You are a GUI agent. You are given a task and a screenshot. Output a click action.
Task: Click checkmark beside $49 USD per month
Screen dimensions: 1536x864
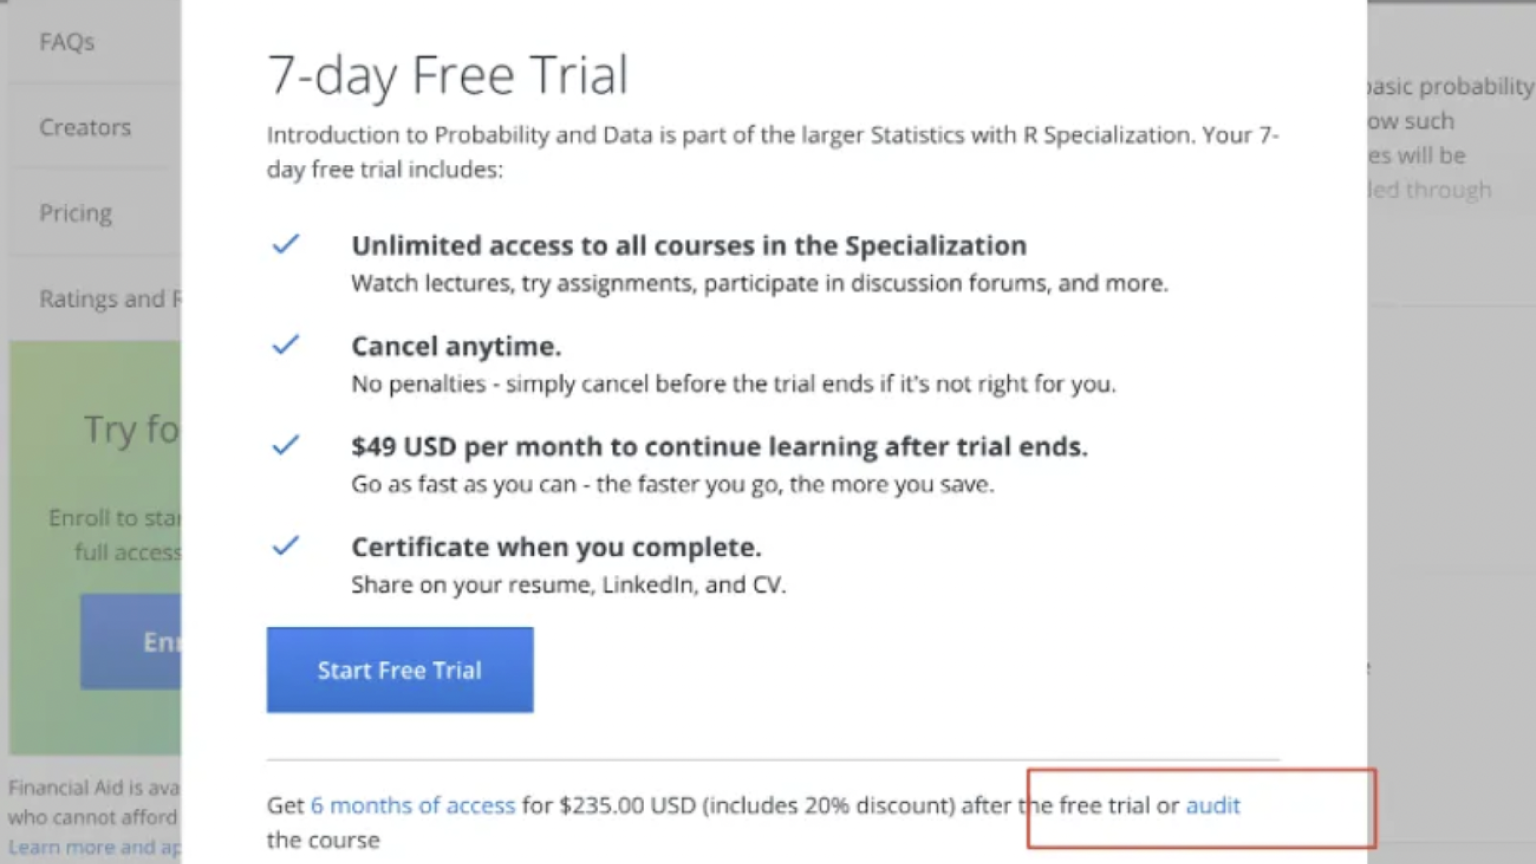(286, 445)
